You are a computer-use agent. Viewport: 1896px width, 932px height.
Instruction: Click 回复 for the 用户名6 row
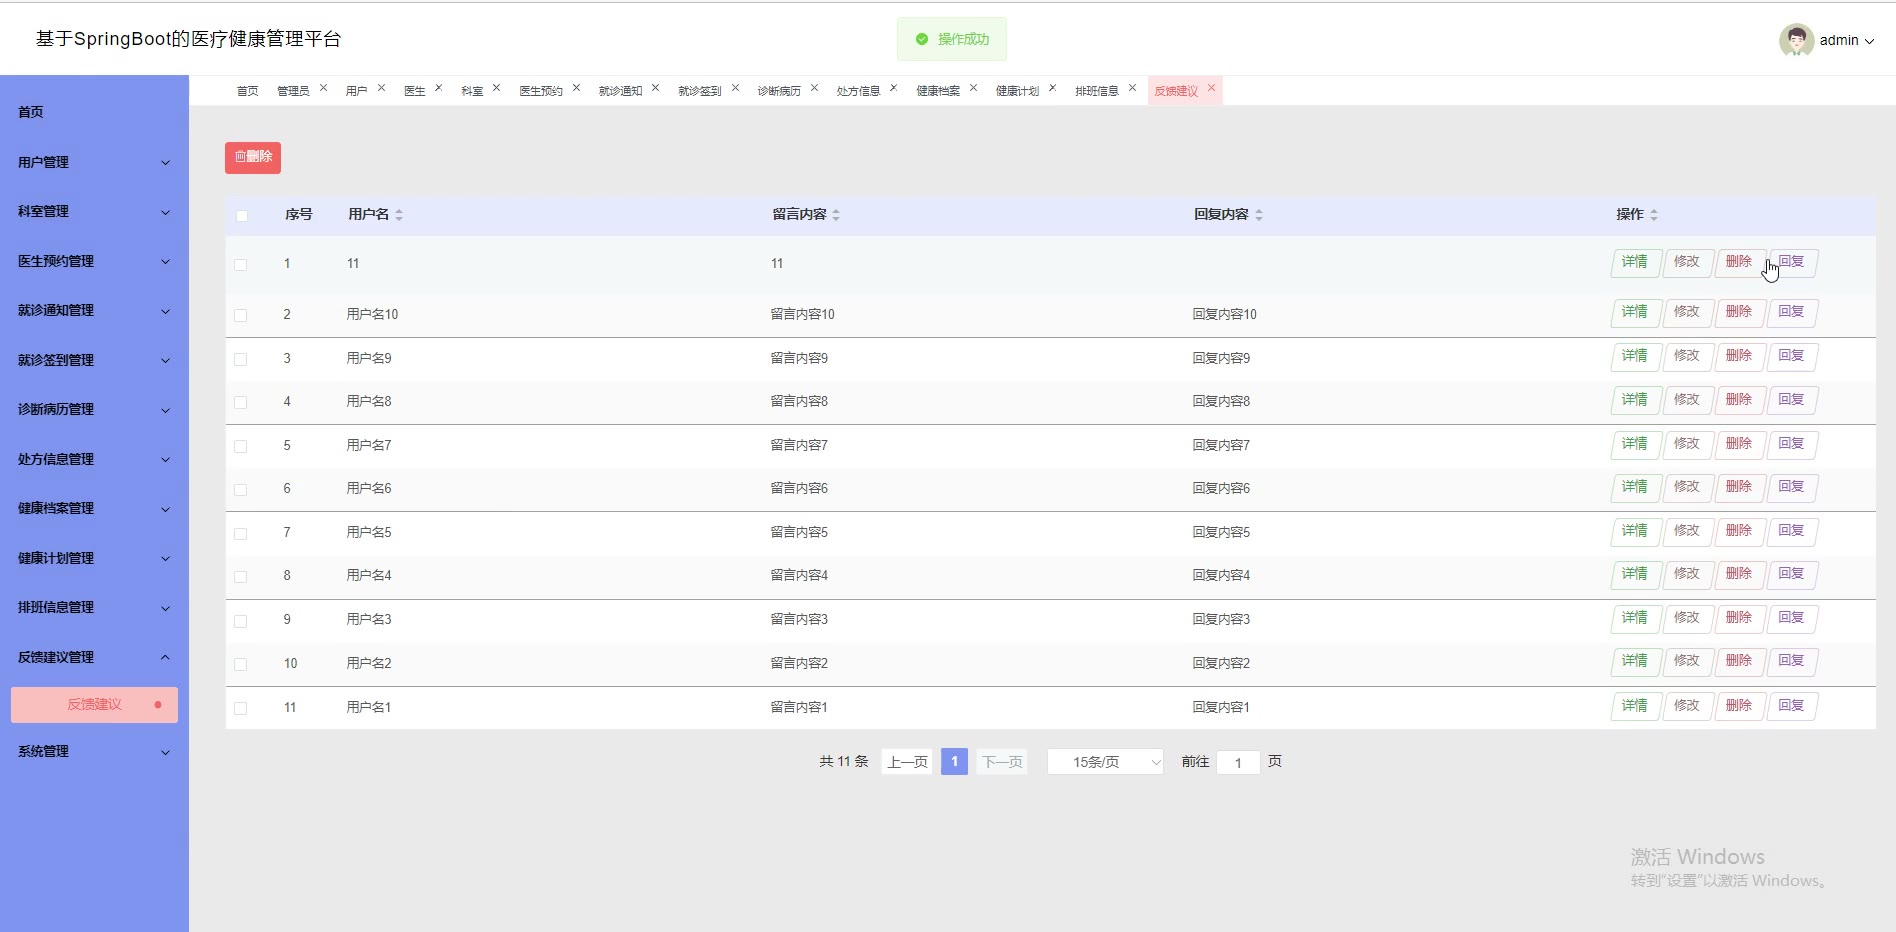[x=1792, y=487]
